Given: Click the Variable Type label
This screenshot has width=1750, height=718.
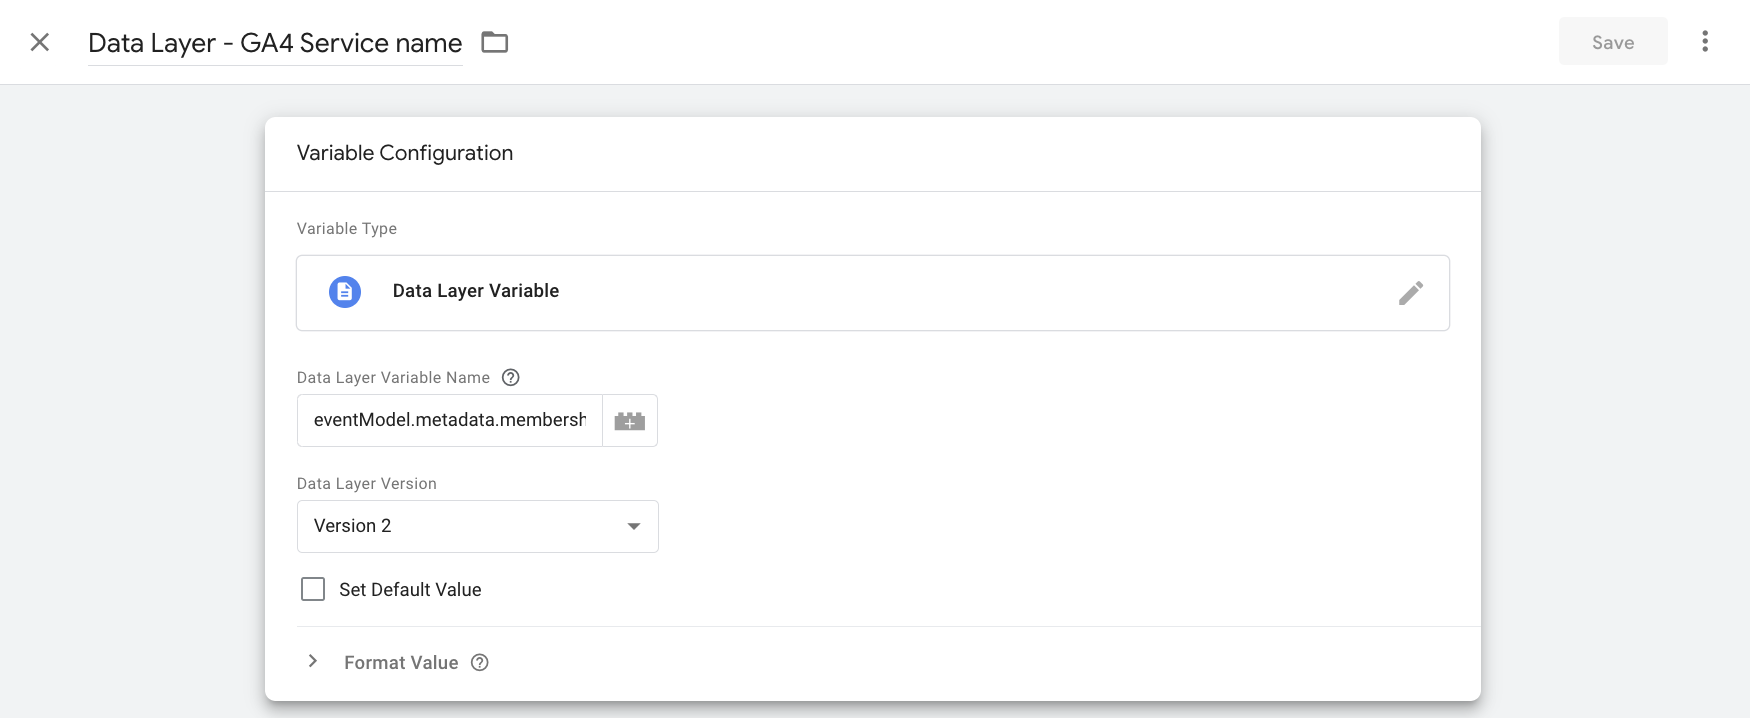Looking at the screenshot, I should (x=347, y=228).
